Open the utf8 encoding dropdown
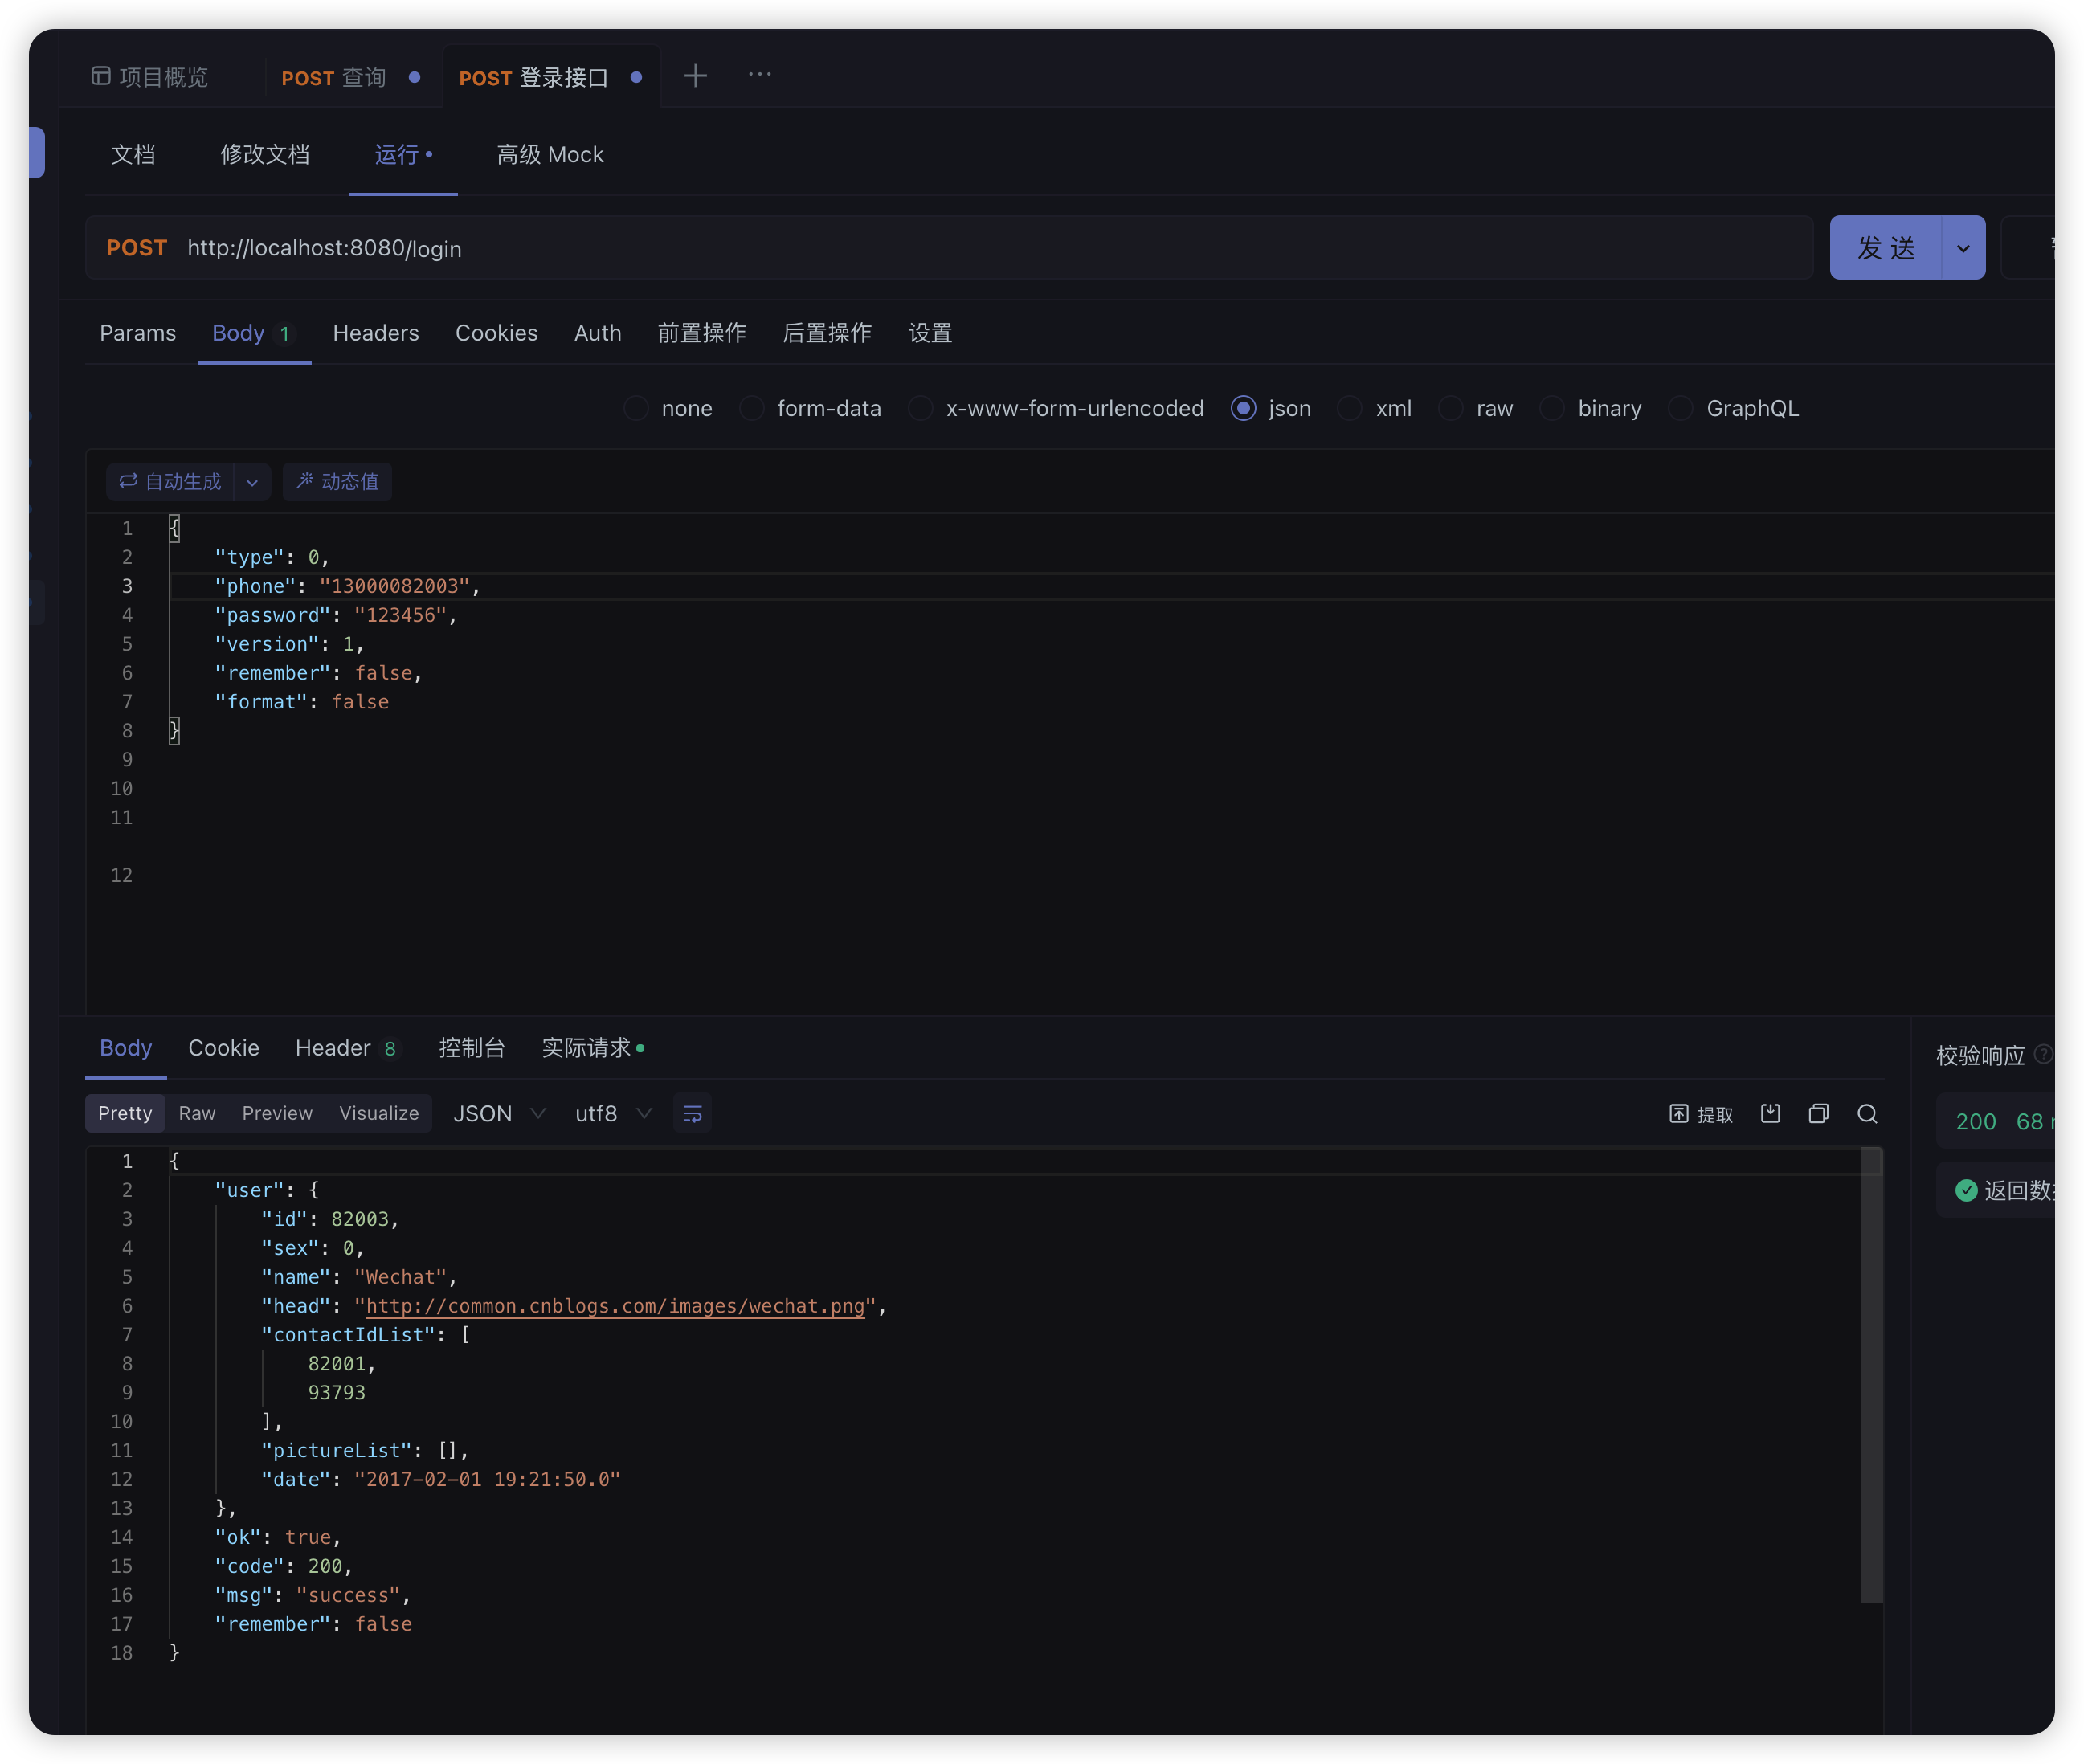 pyautogui.click(x=611, y=1113)
